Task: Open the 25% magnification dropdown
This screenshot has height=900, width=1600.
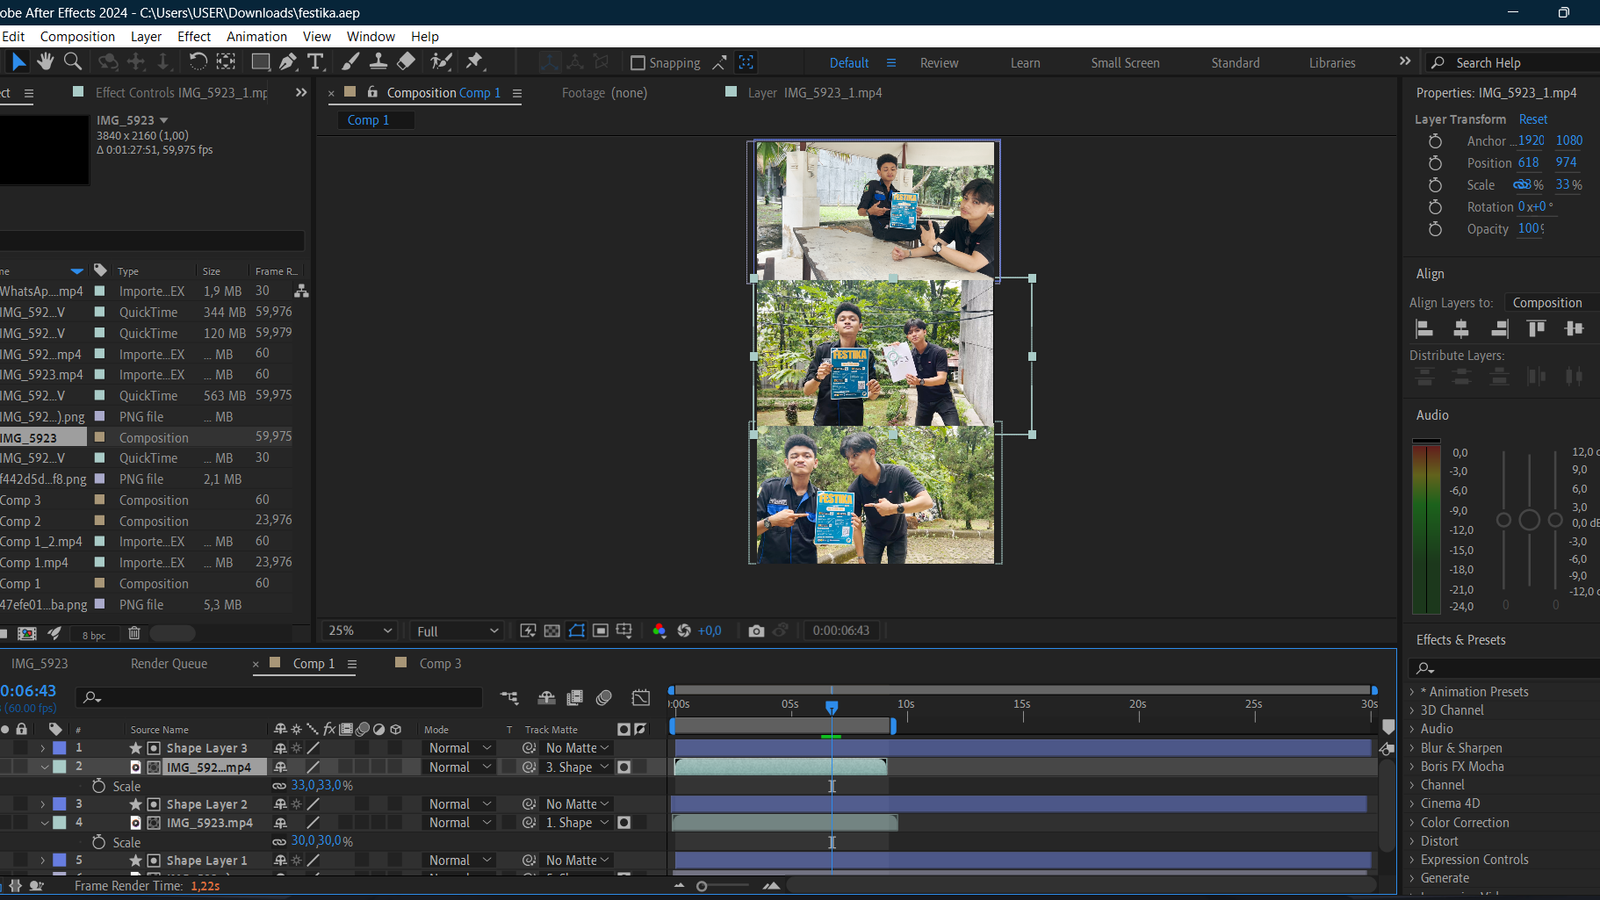Action: point(360,631)
